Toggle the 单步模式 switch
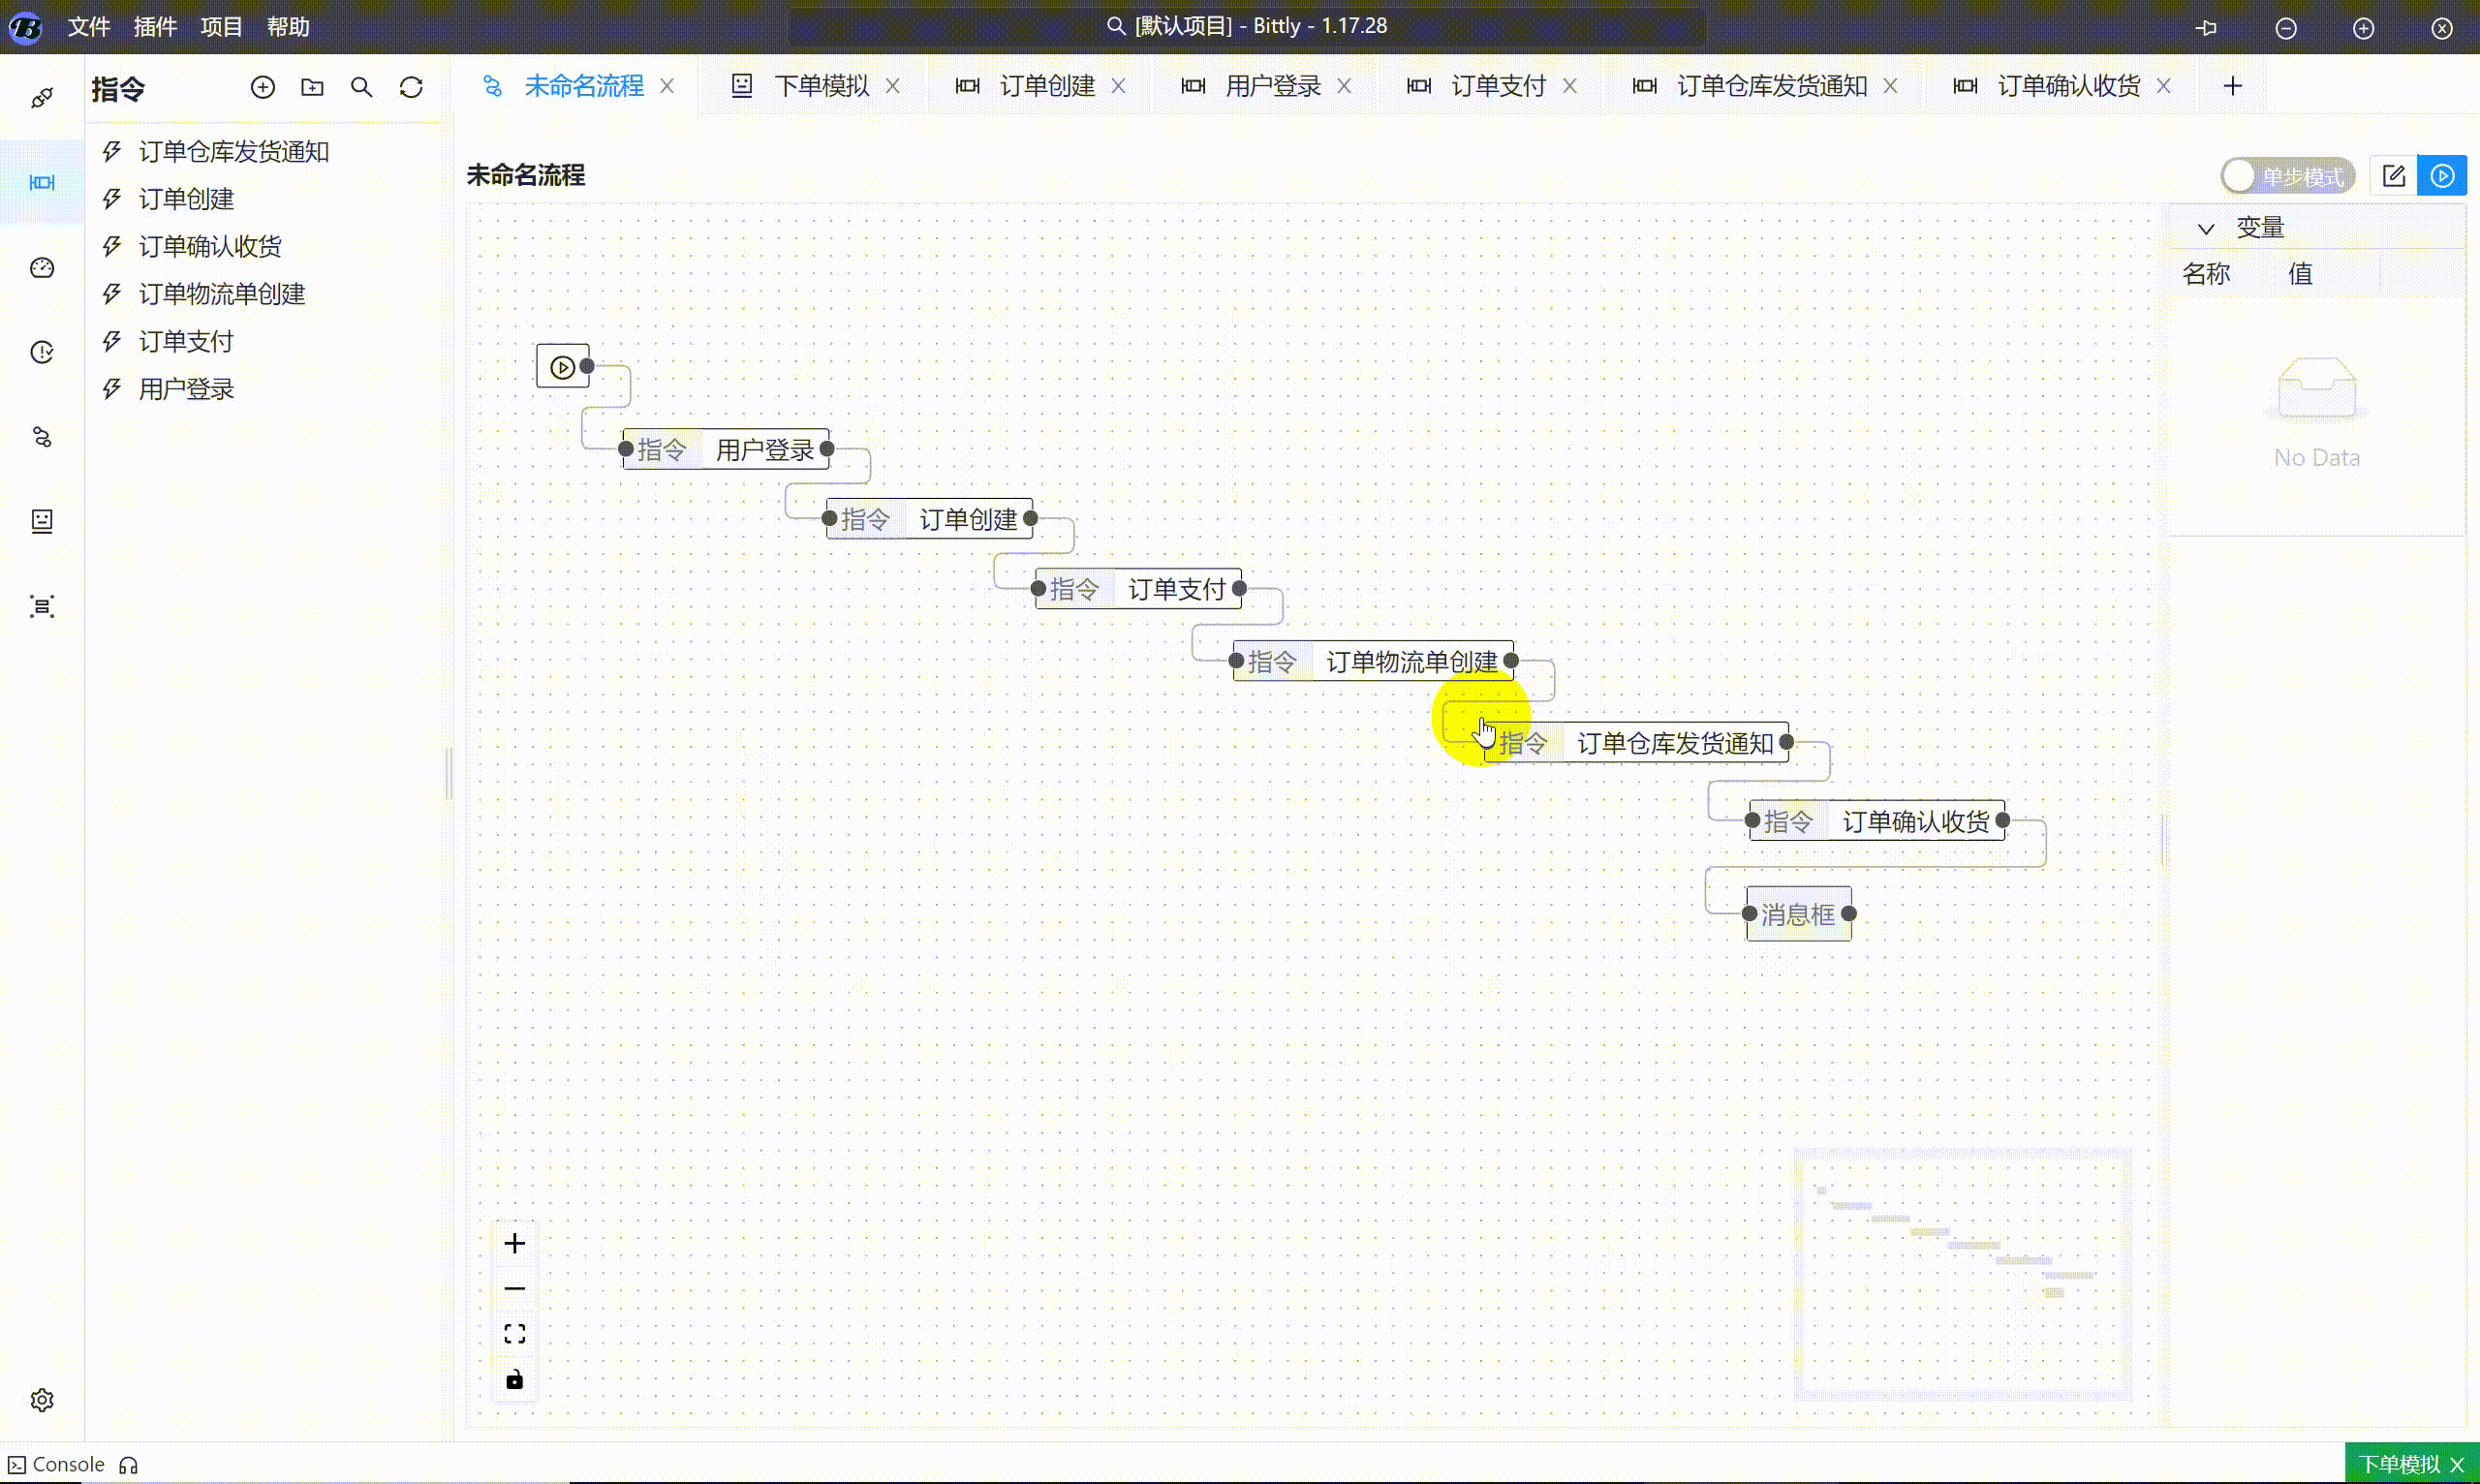Image resolution: width=2480 pixels, height=1484 pixels. pos(2286,176)
